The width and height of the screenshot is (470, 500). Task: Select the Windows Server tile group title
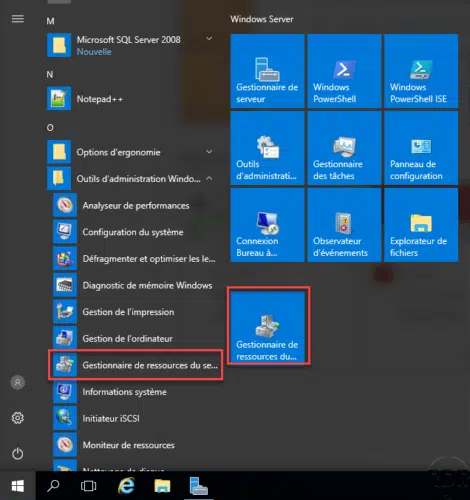point(262,19)
